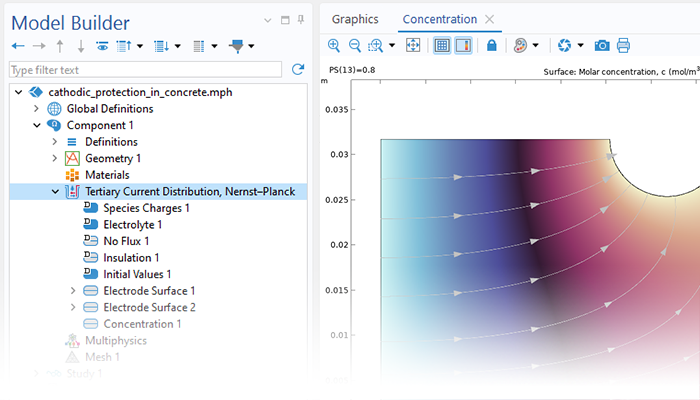Refresh the Model Builder filter
This screenshot has width=700, height=400.
pos(297,70)
